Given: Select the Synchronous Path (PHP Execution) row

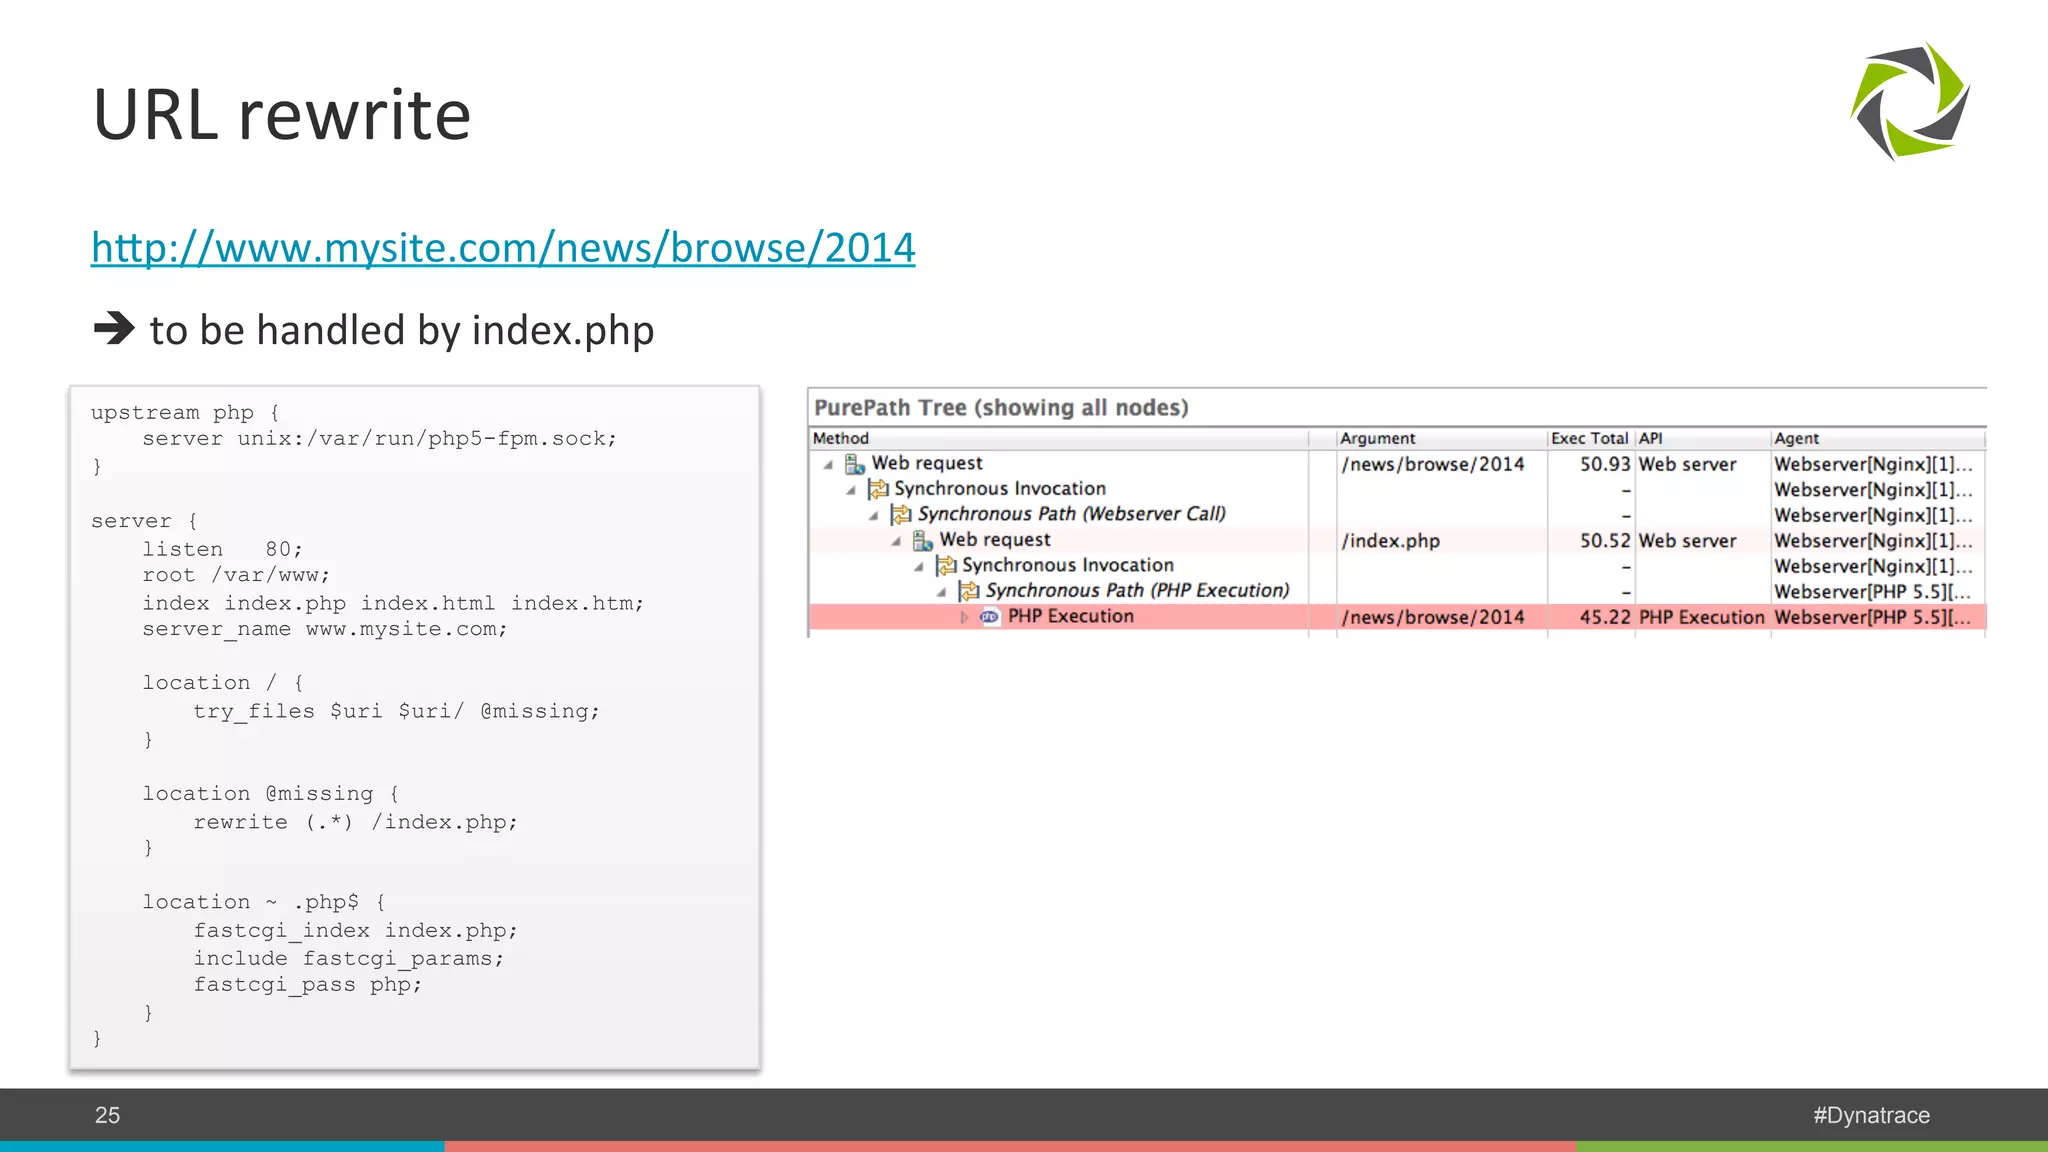Looking at the screenshot, I should pos(1397,591).
